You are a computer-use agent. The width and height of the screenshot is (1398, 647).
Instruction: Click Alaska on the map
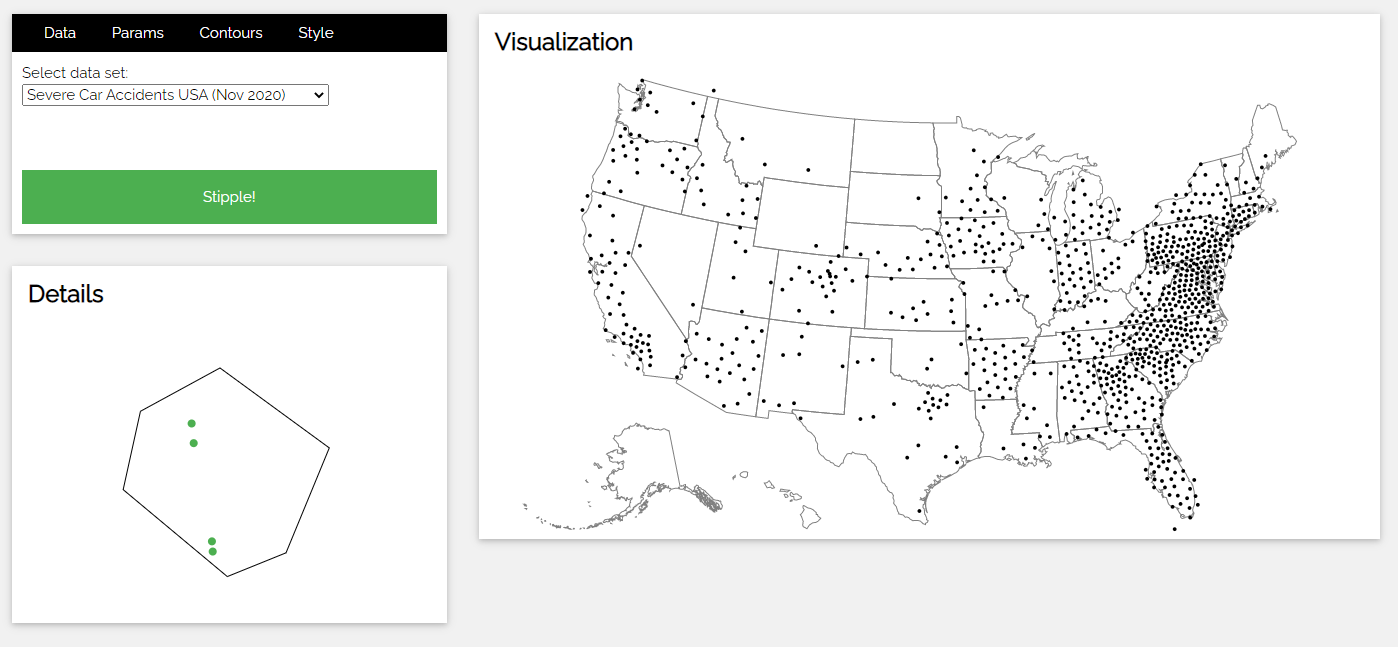(x=645, y=460)
